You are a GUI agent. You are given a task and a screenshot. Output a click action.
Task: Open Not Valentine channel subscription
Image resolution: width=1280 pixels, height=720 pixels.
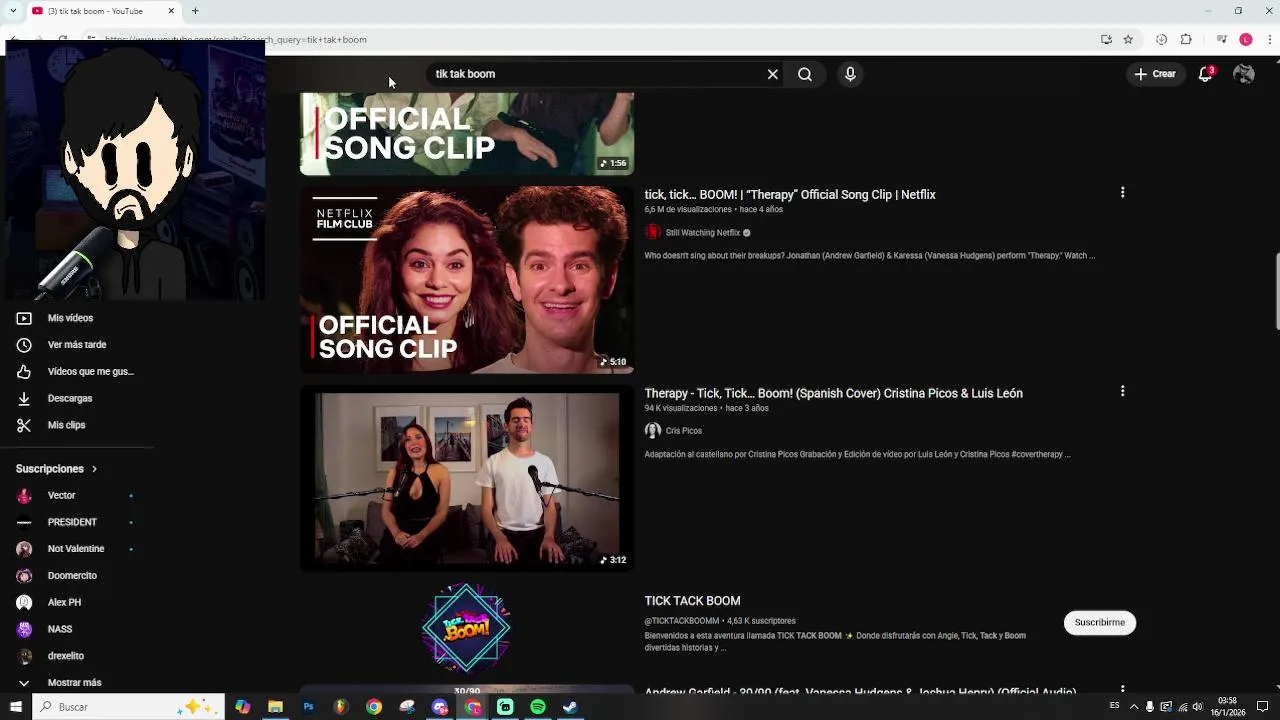pos(76,549)
